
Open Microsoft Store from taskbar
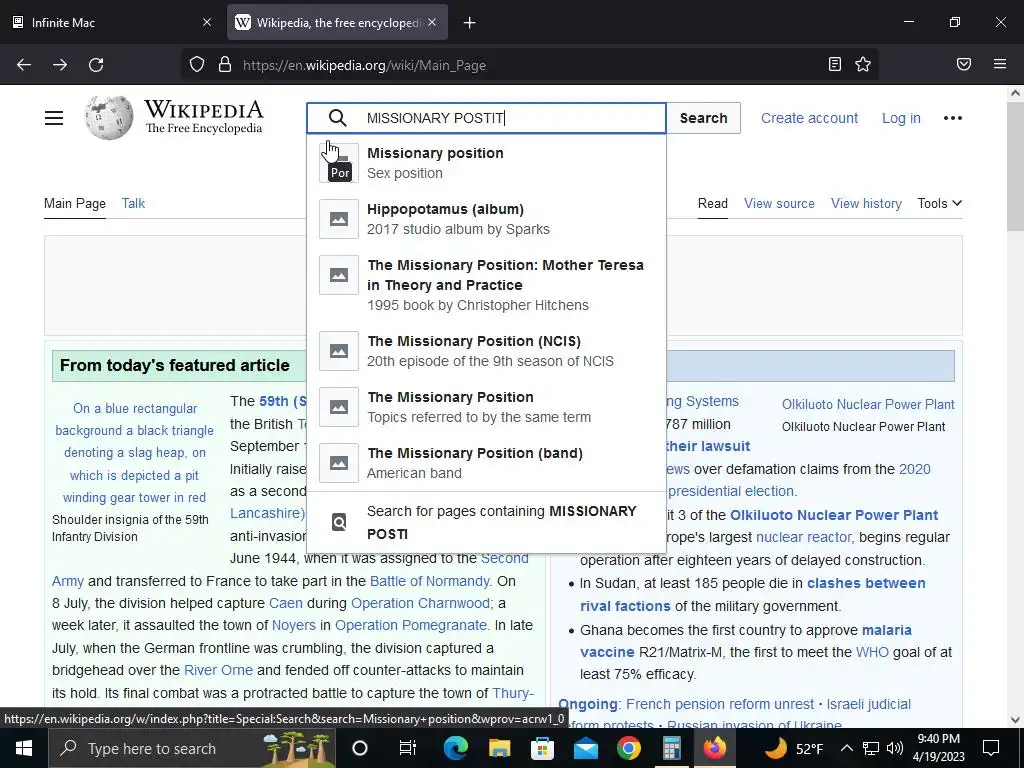(x=542, y=748)
